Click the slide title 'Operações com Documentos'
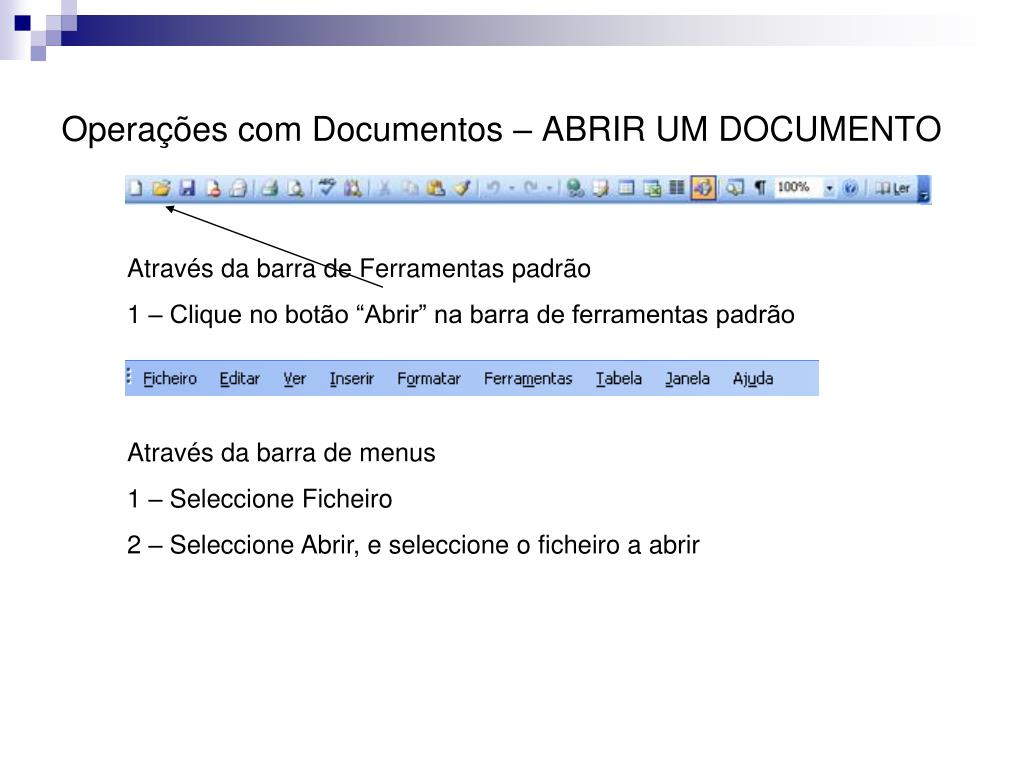This screenshot has height=768, width=1024. click(282, 129)
